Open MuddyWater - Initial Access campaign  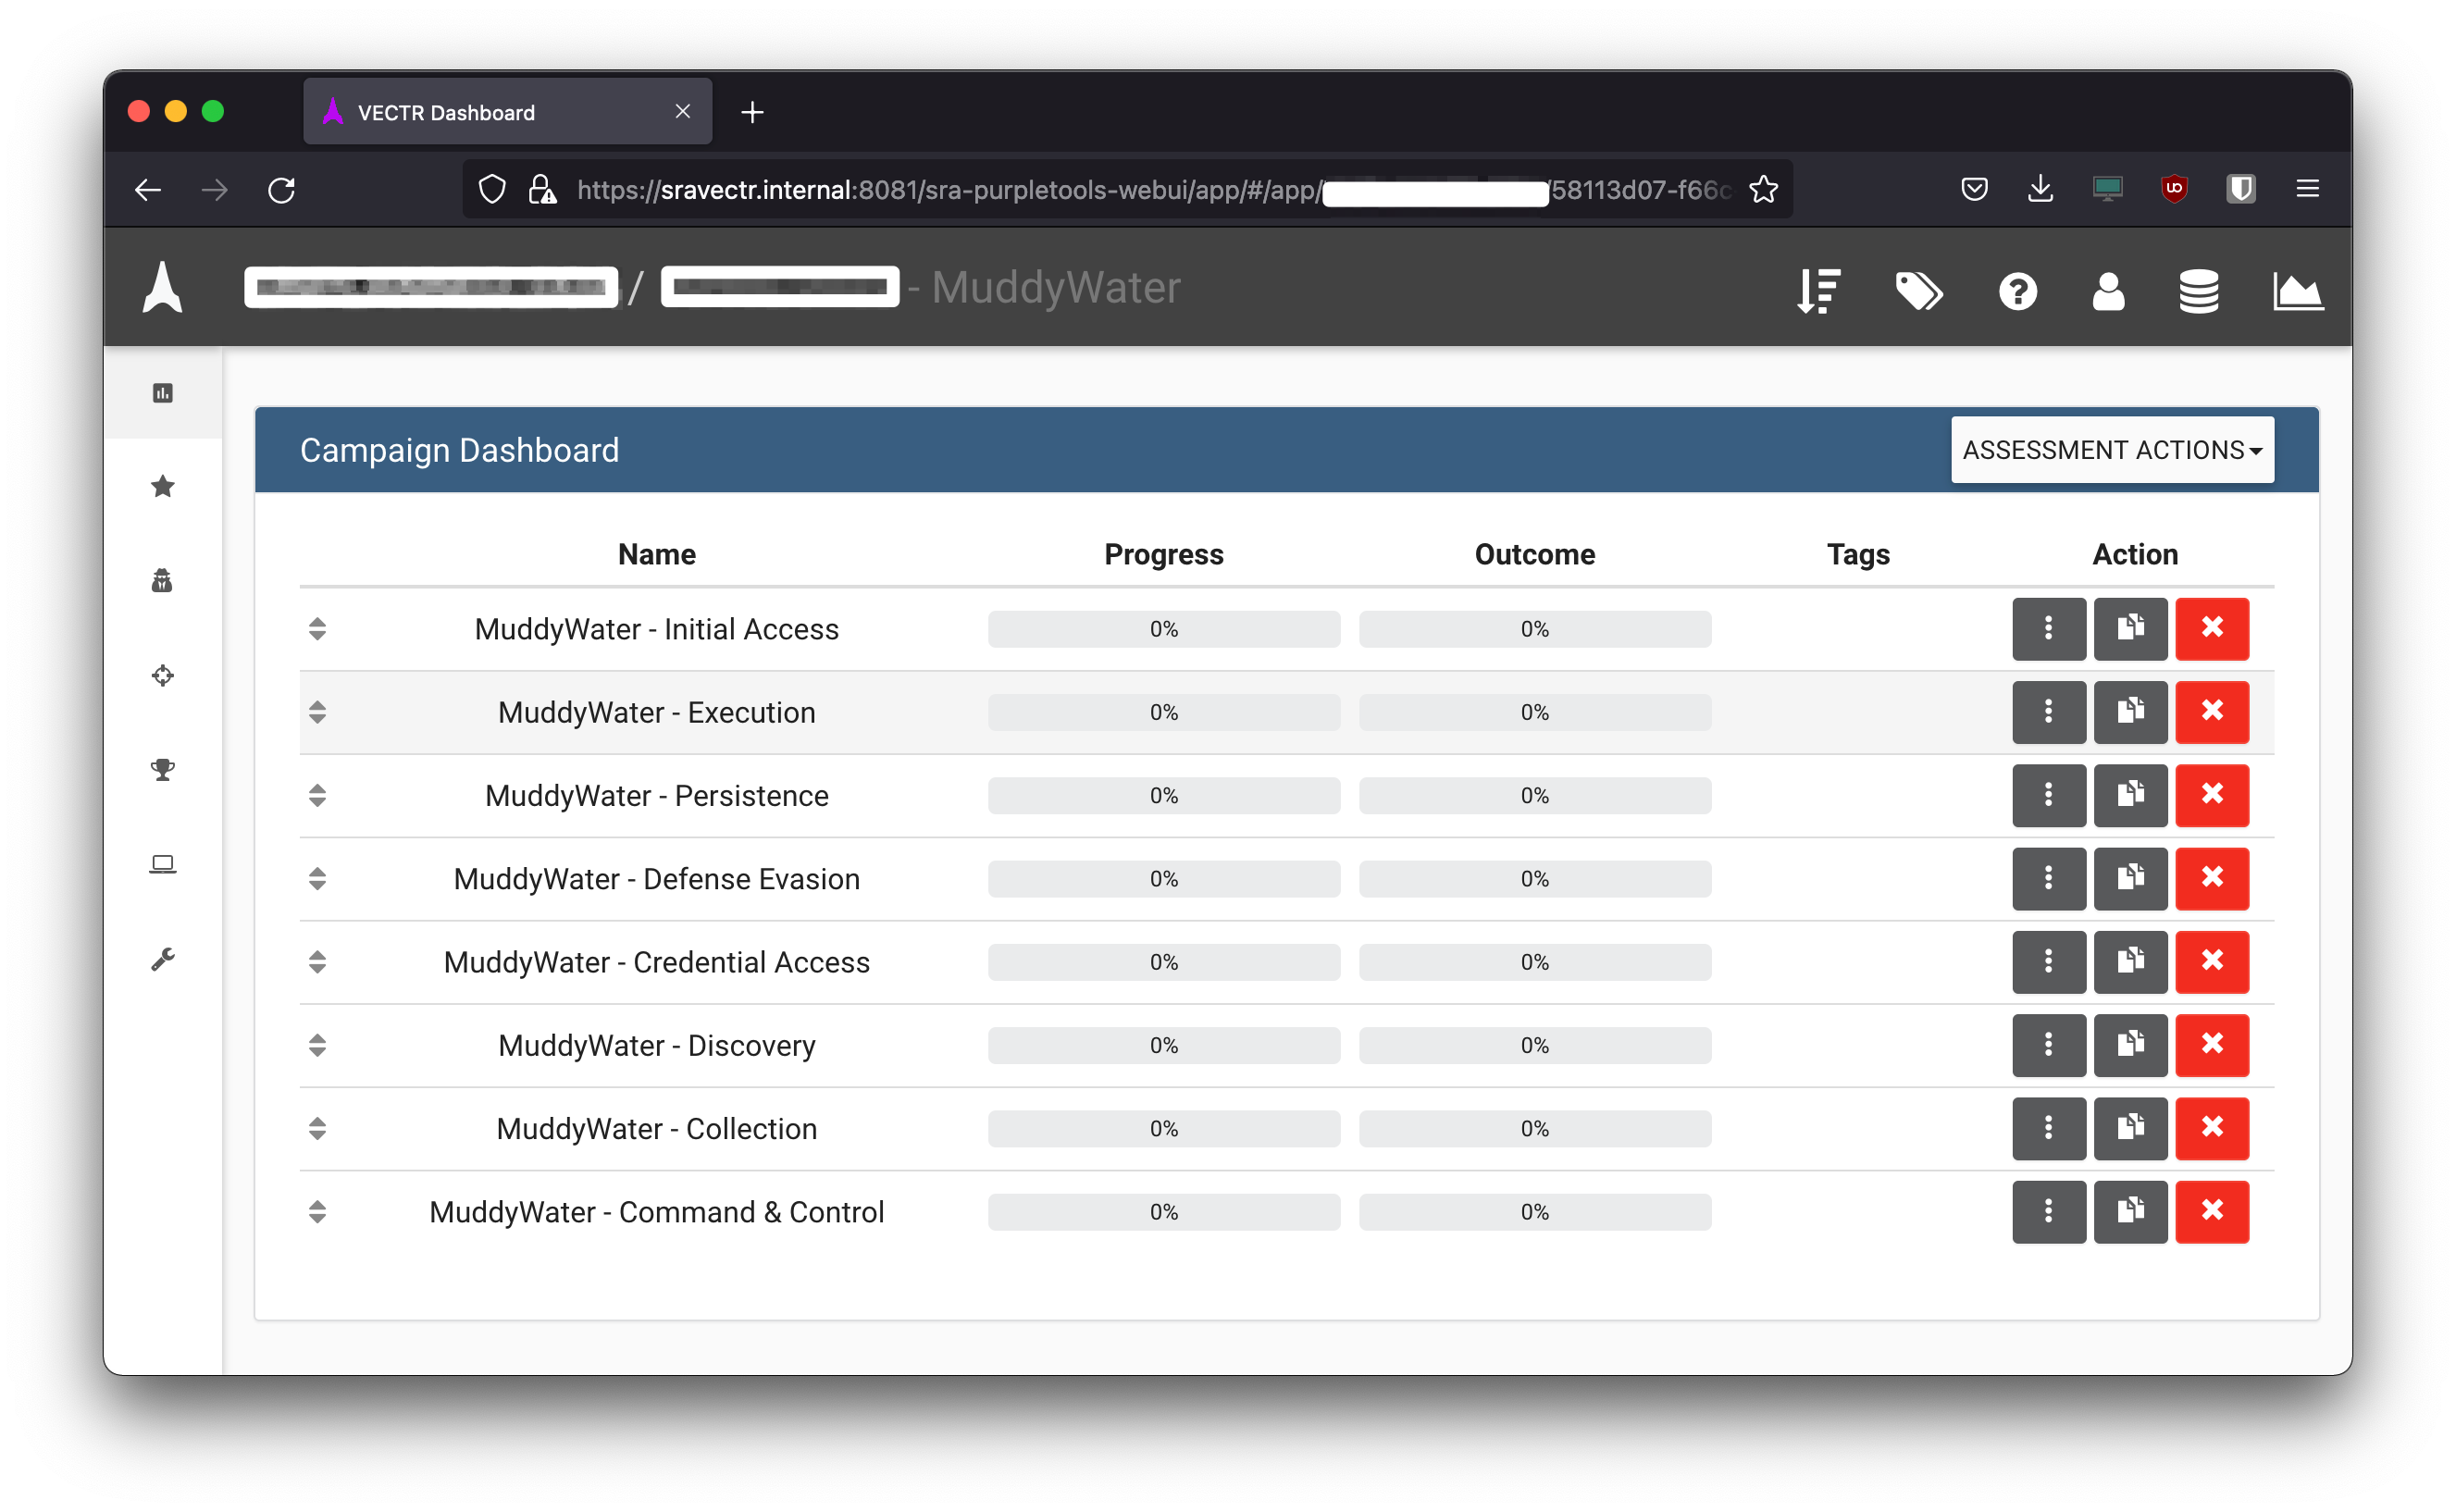pyautogui.click(x=656, y=629)
